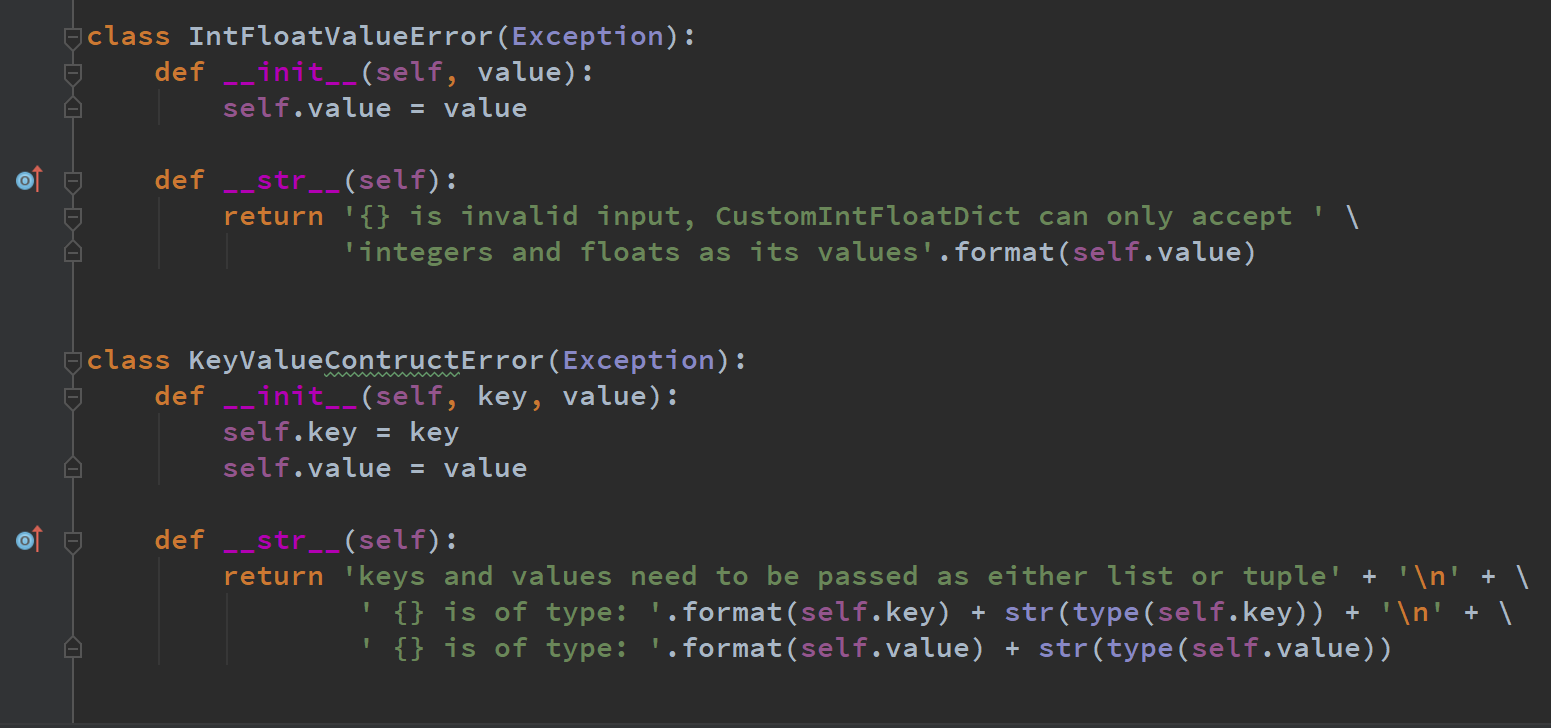This screenshot has width=1551, height=728.
Task: Click fold marker beside the '{} is invalid input' return line
Action: [72, 217]
